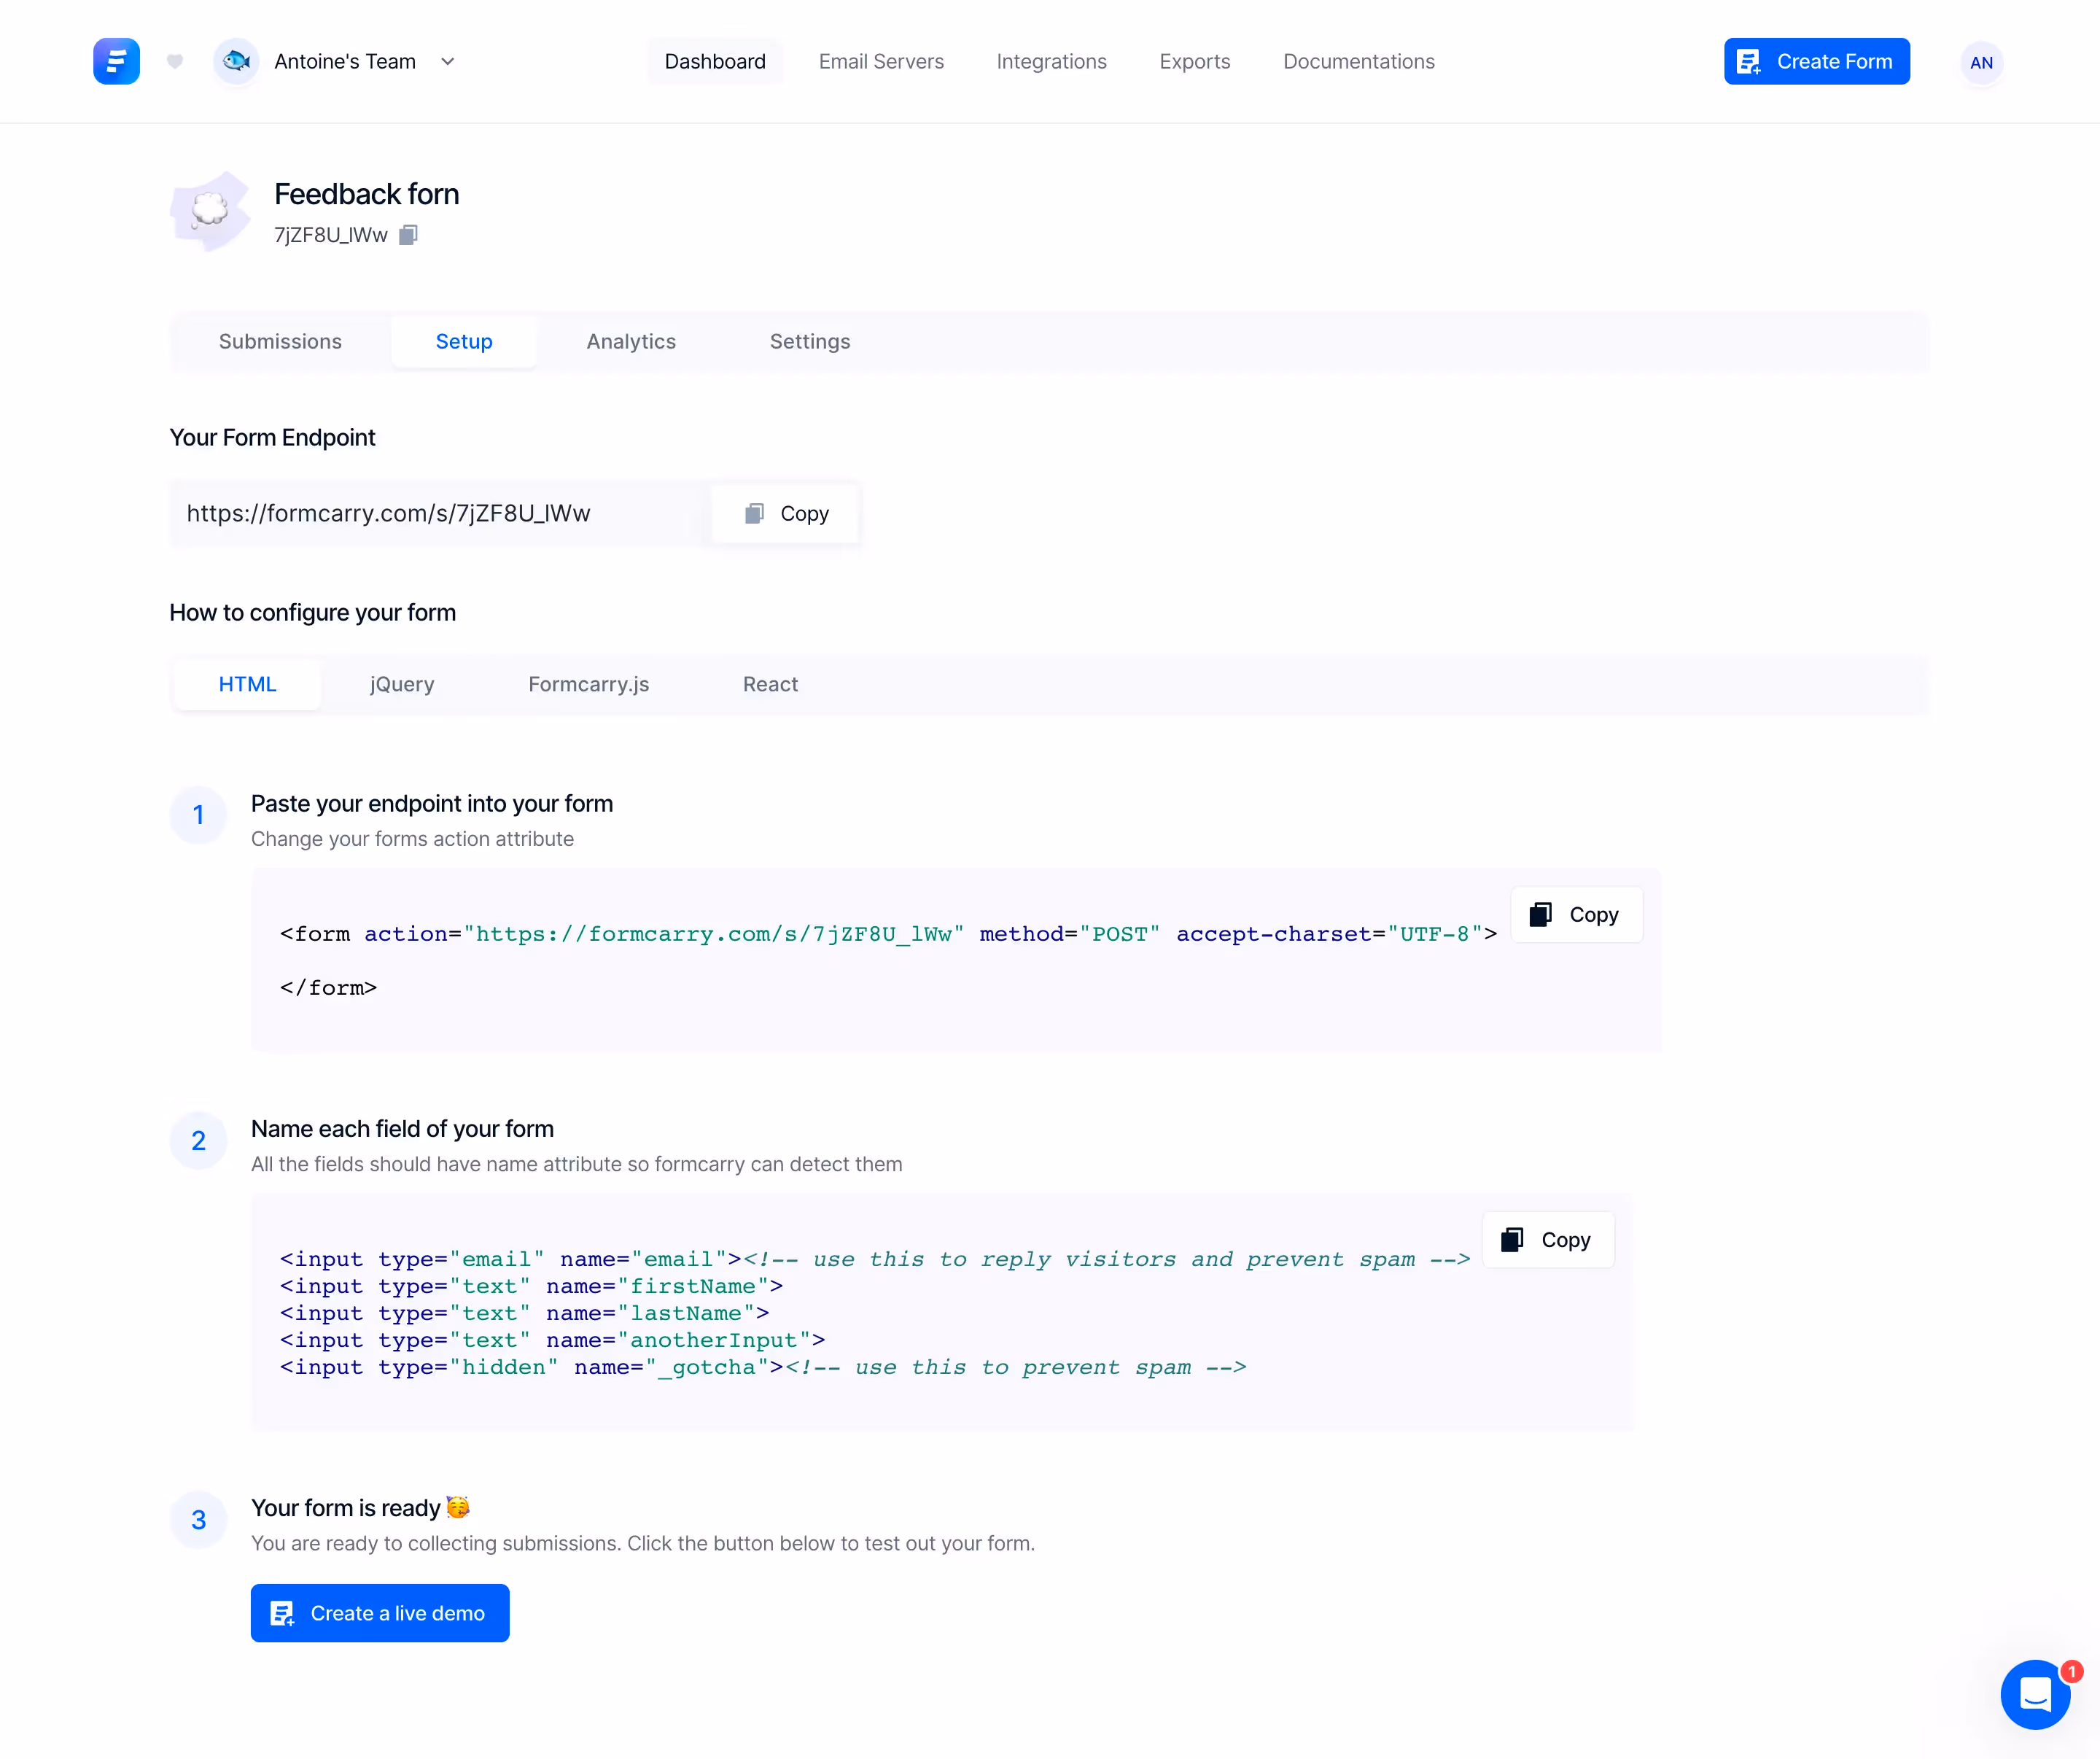Click Antoine's Team avatar image

236,61
